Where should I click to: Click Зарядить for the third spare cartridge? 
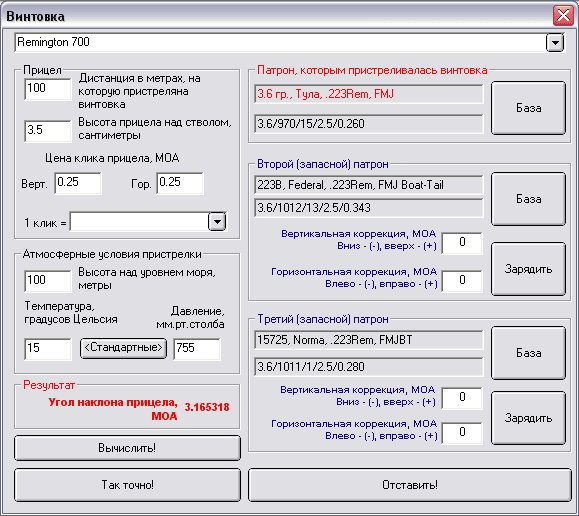(x=528, y=418)
